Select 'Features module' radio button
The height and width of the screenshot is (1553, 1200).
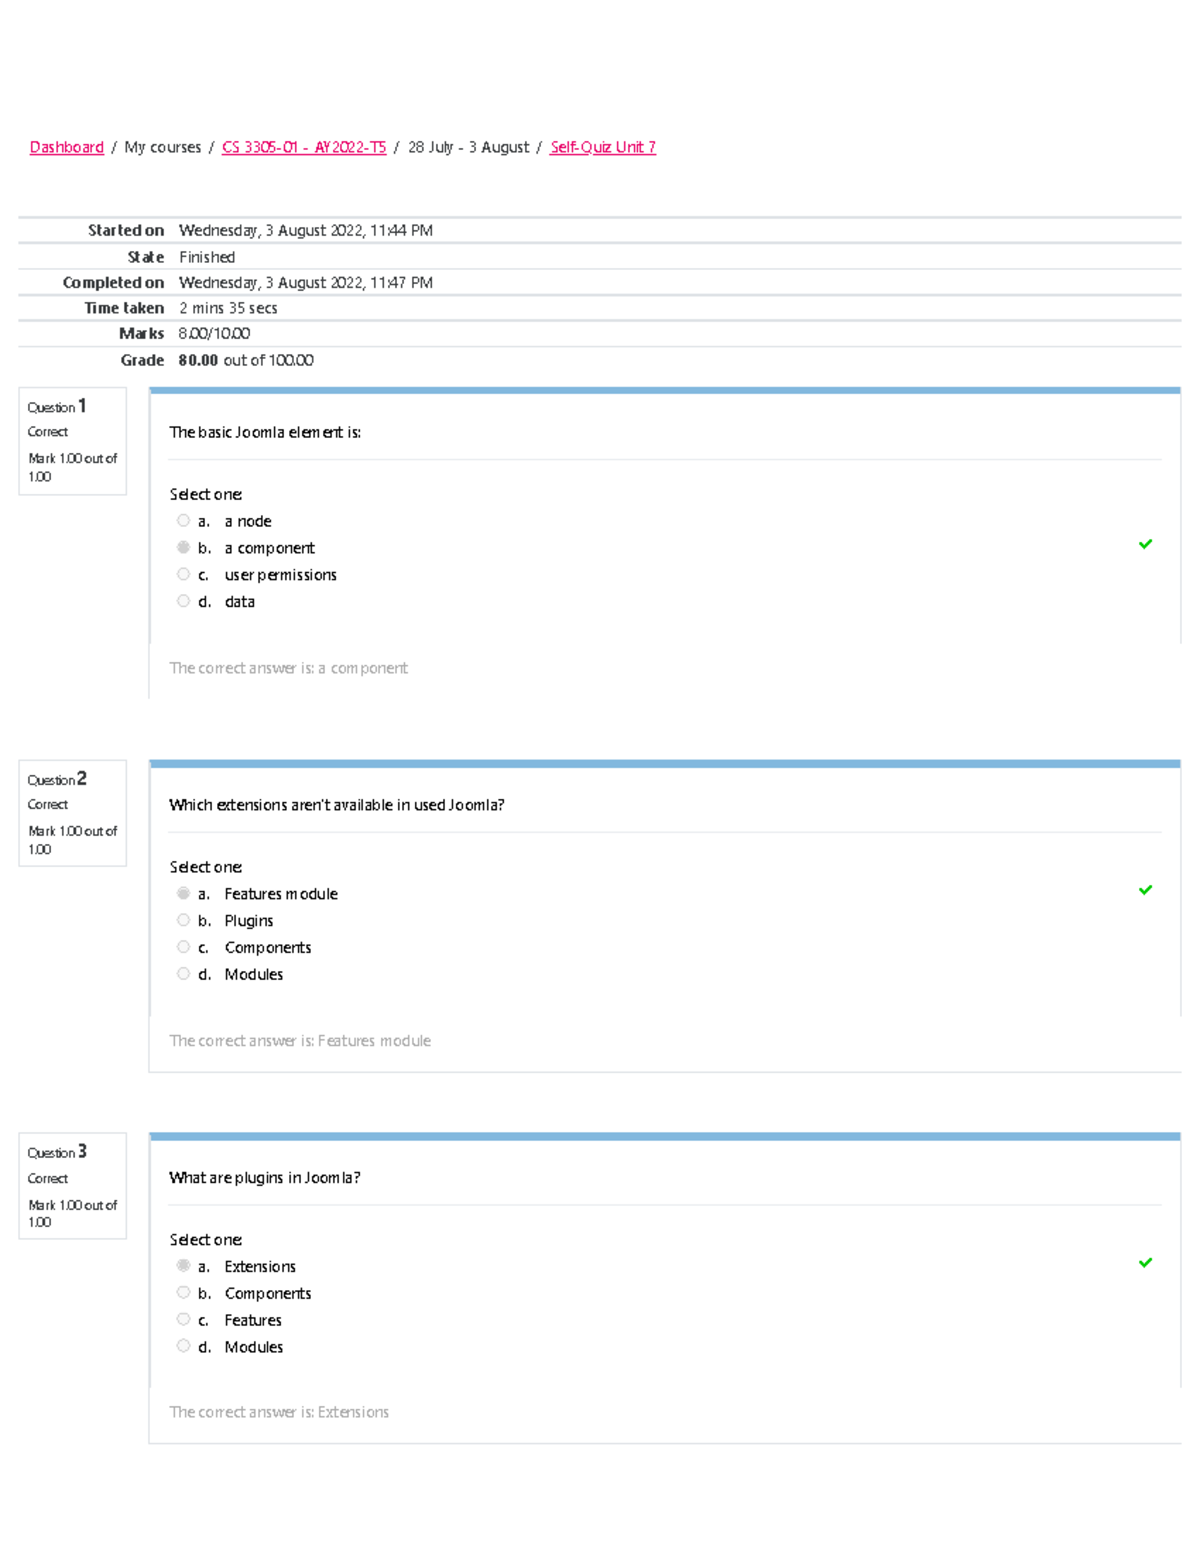tap(183, 893)
